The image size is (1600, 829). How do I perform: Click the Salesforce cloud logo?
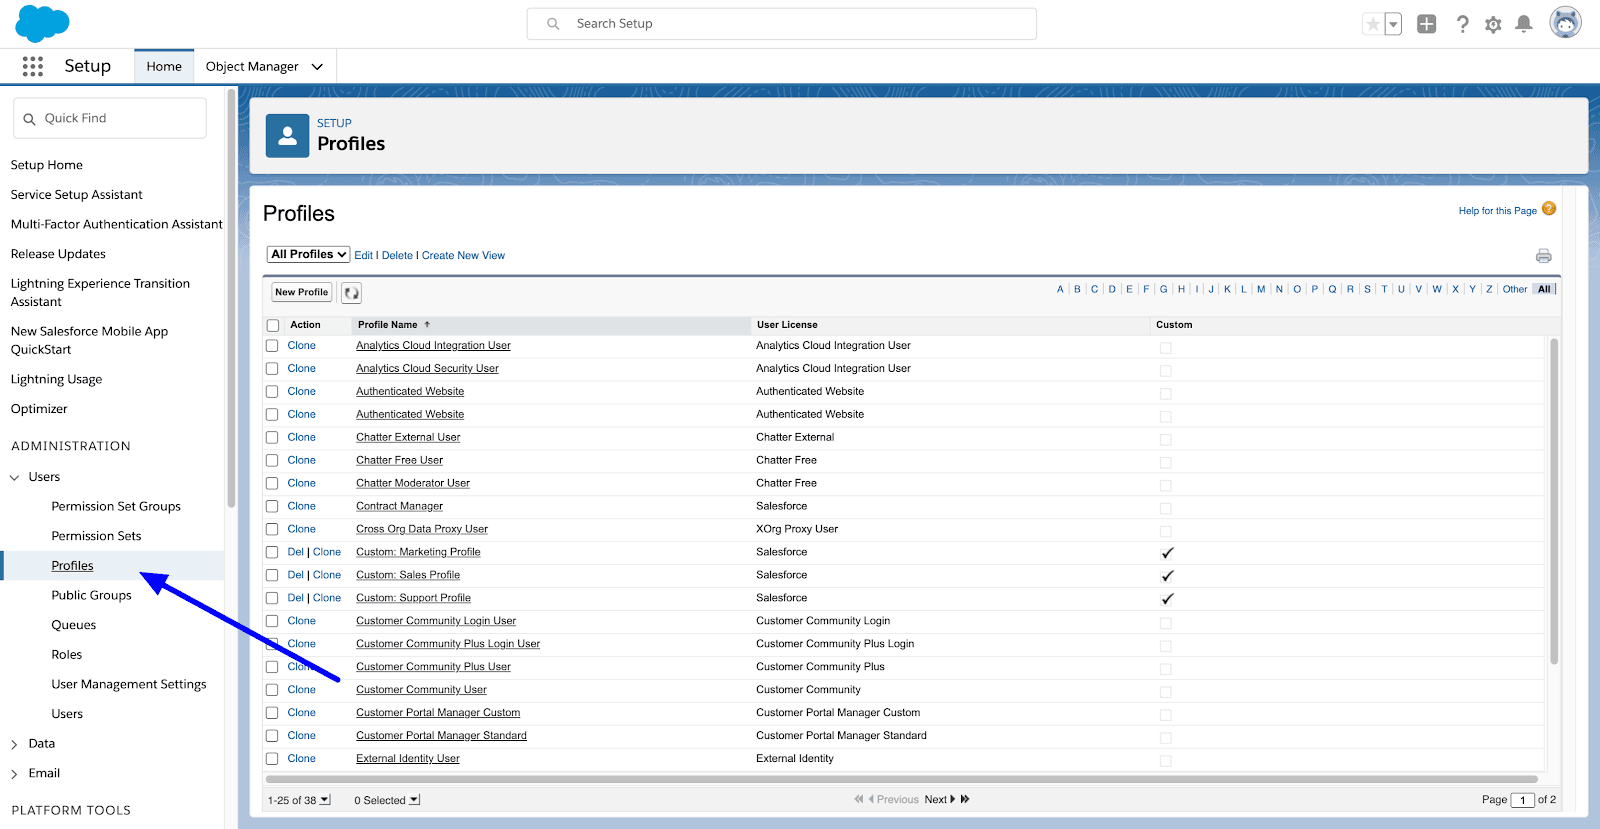pyautogui.click(x=43, y=23)
